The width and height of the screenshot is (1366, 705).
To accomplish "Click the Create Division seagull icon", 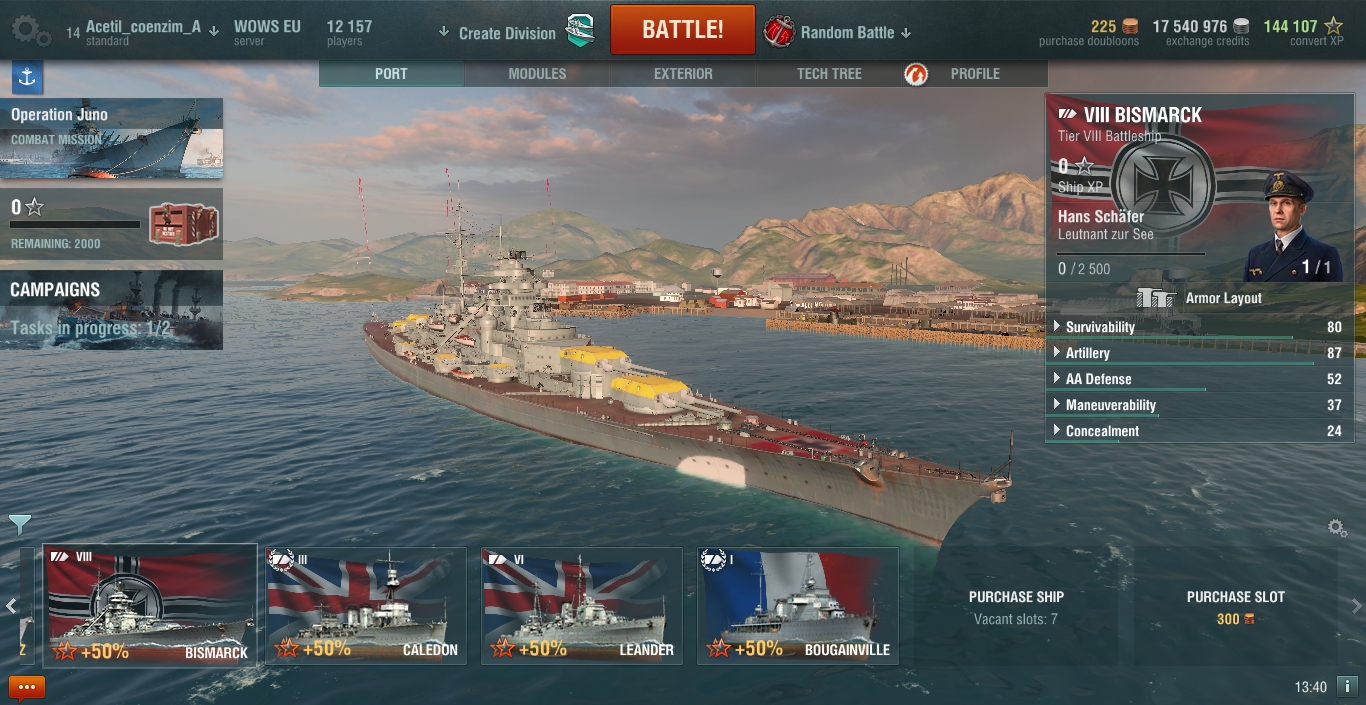I will click(x=581, y=31).
